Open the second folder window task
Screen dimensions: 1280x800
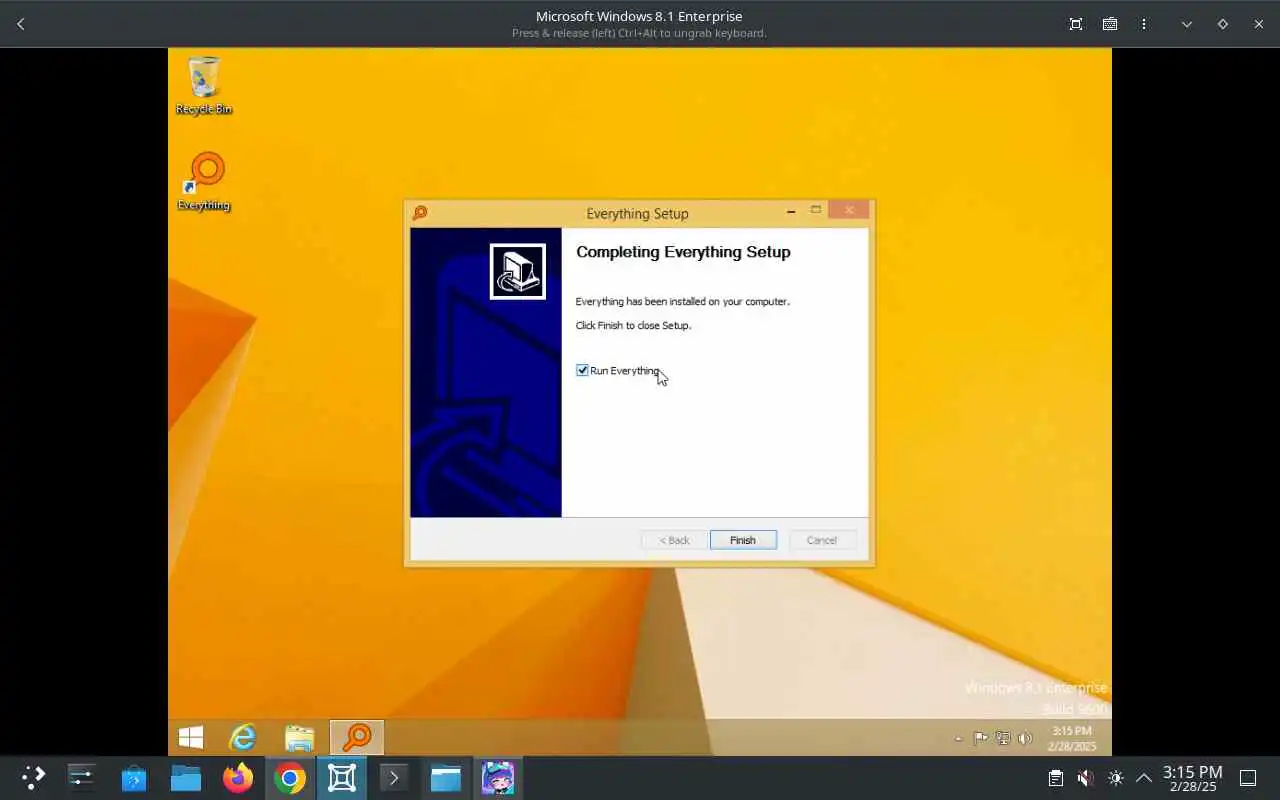coord(446,777)
